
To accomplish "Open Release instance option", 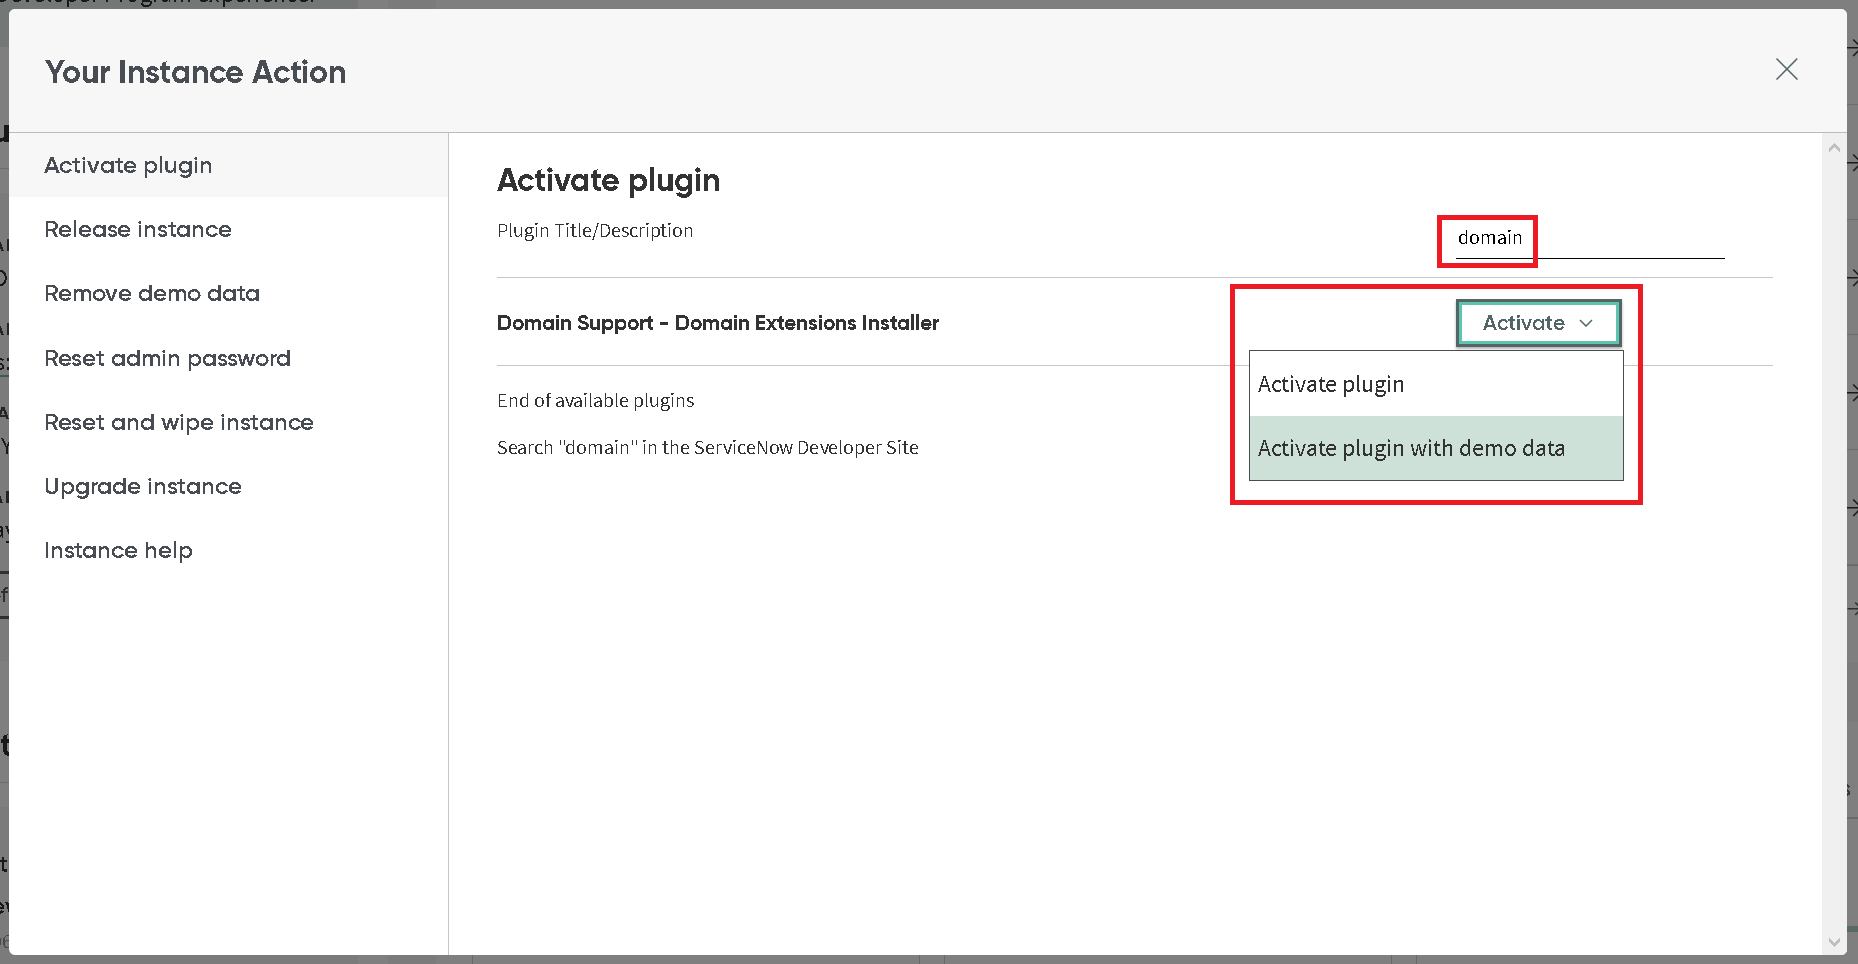I will click(137, 229).
